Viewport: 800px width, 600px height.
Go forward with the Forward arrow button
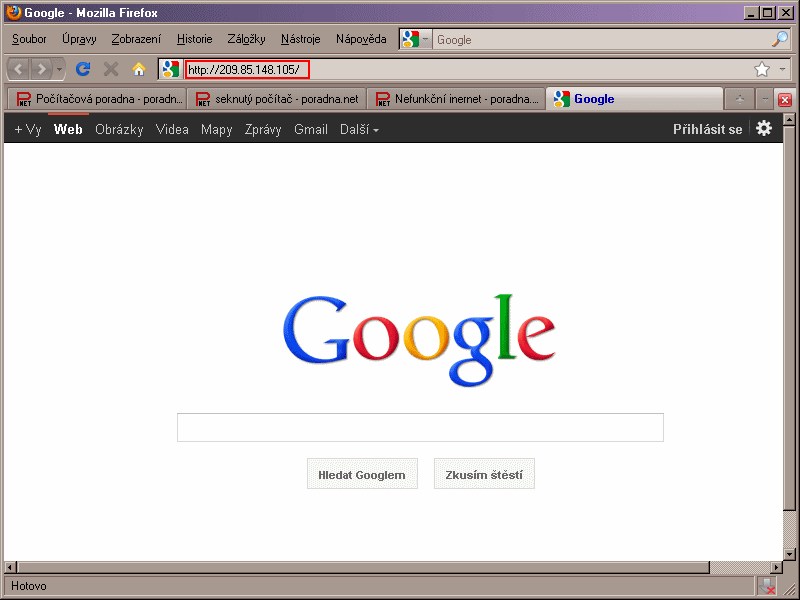coord(41,69)
